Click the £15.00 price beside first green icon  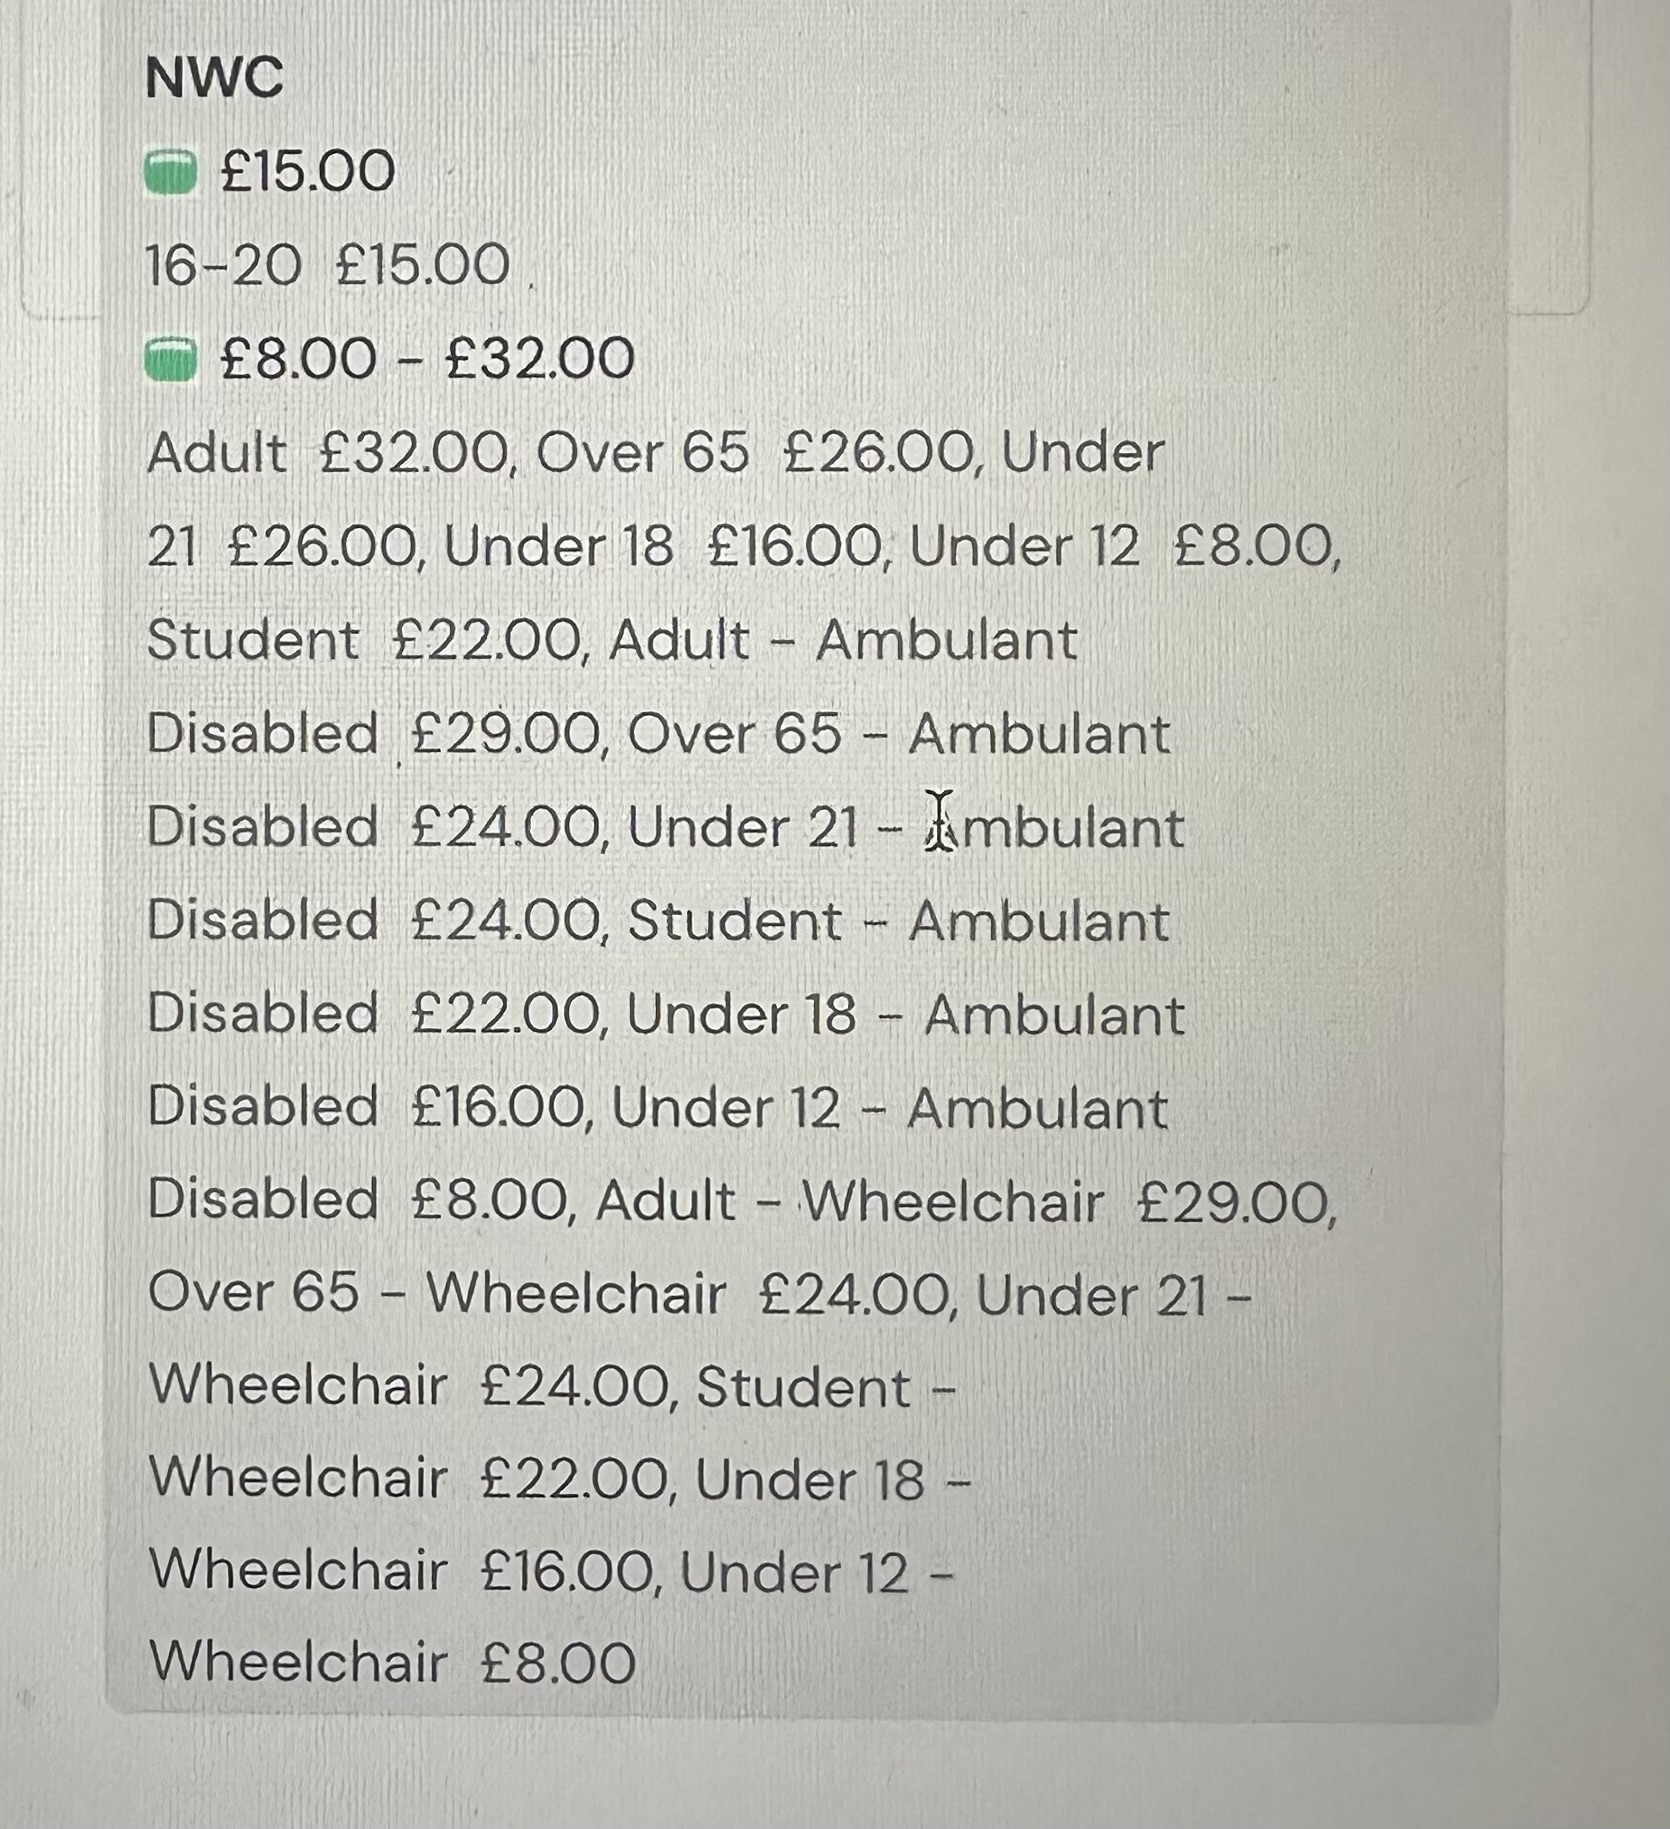click(x=308, y=171)
